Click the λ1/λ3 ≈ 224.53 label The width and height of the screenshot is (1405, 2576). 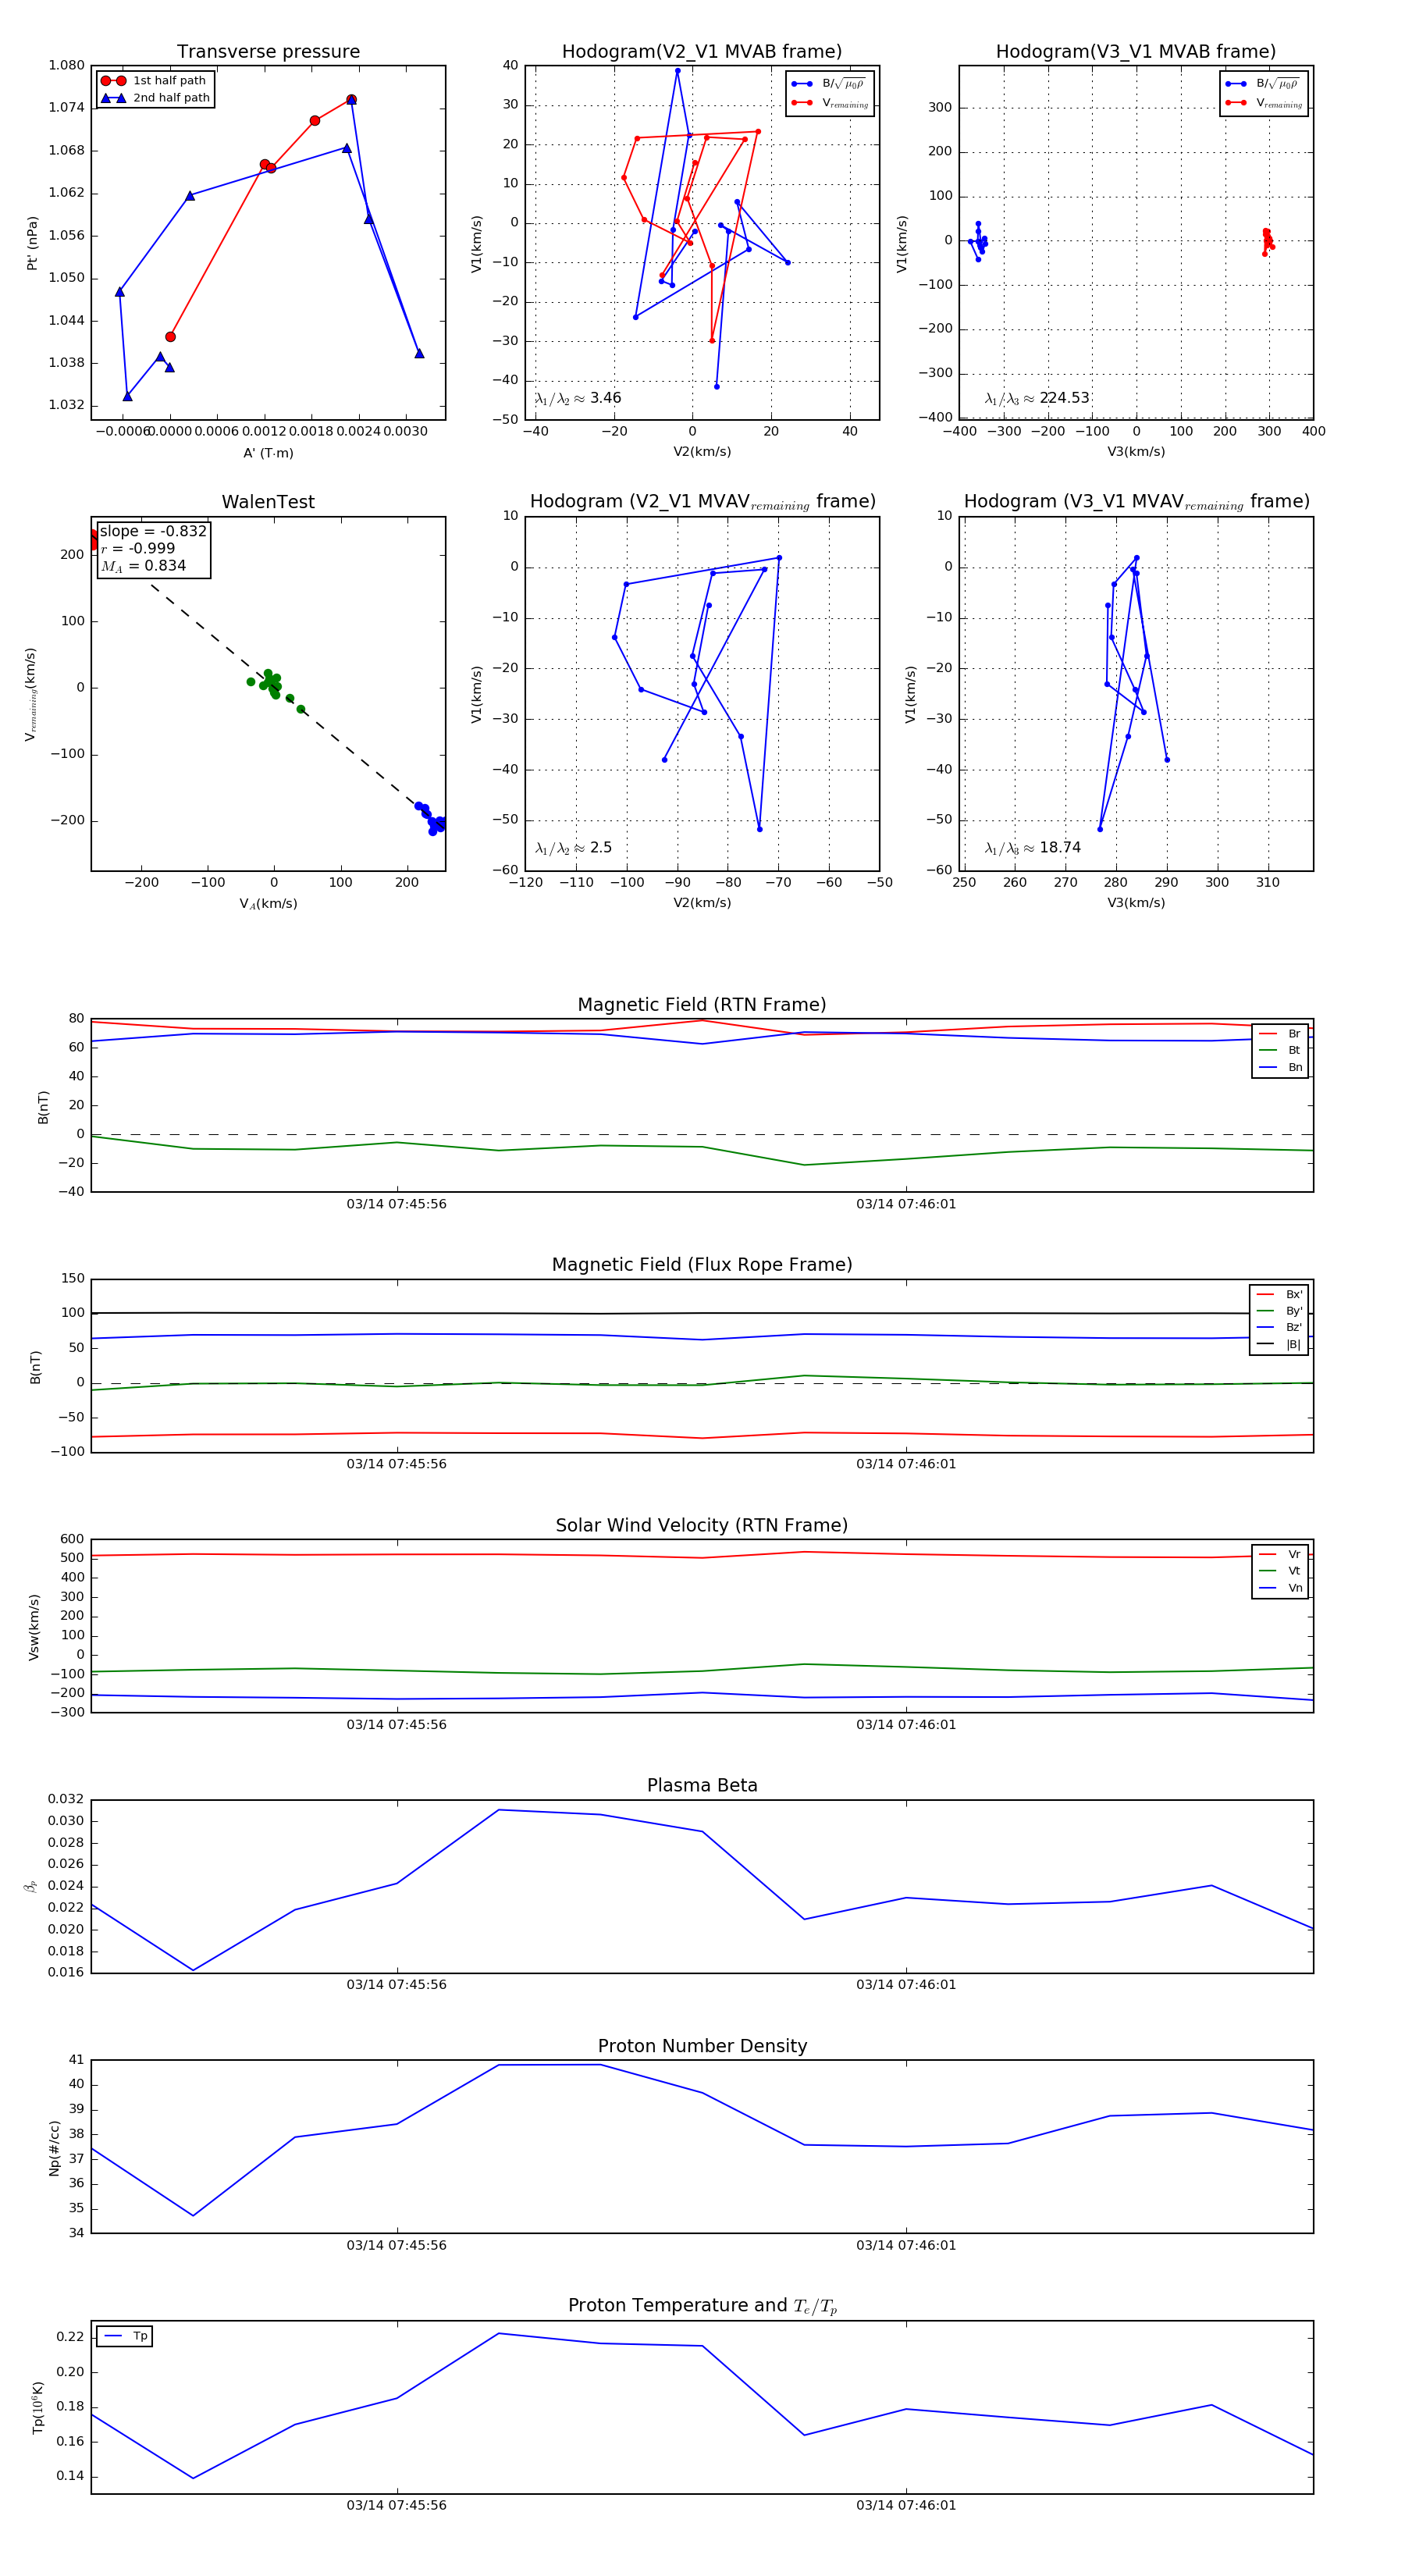tap(1037, 398)
